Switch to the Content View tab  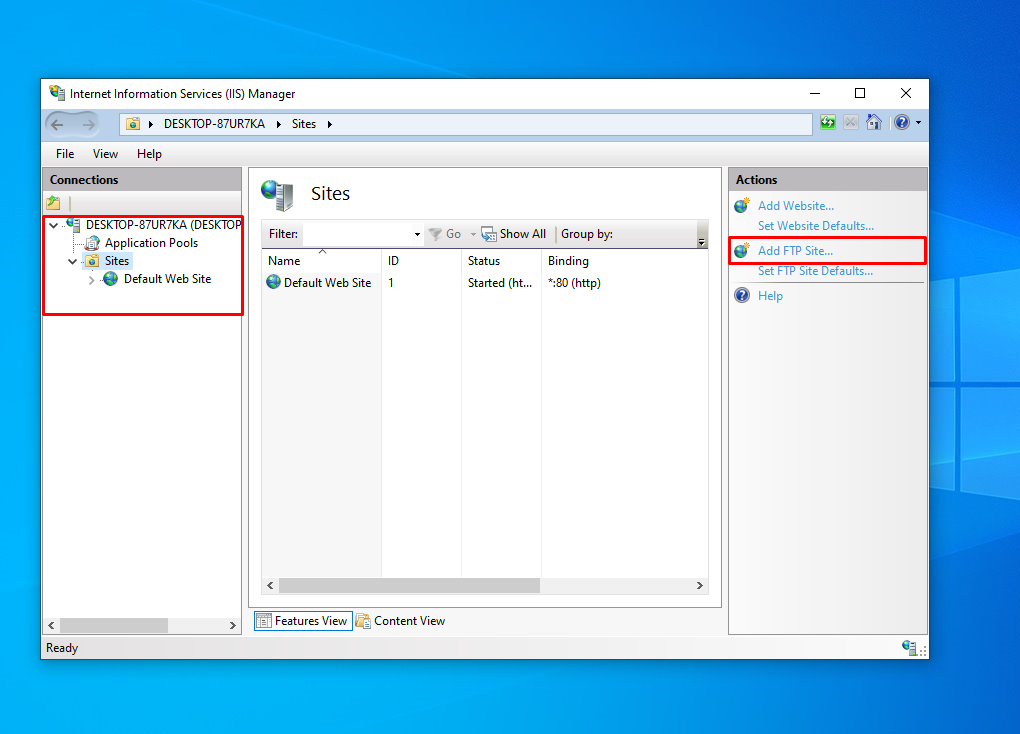[401, 621]
